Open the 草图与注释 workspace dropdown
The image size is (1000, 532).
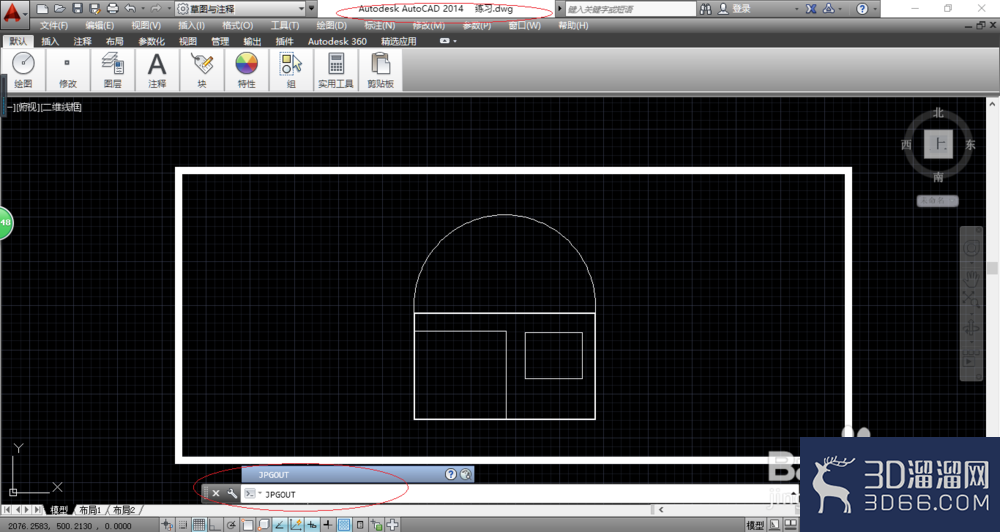(241, 9)
